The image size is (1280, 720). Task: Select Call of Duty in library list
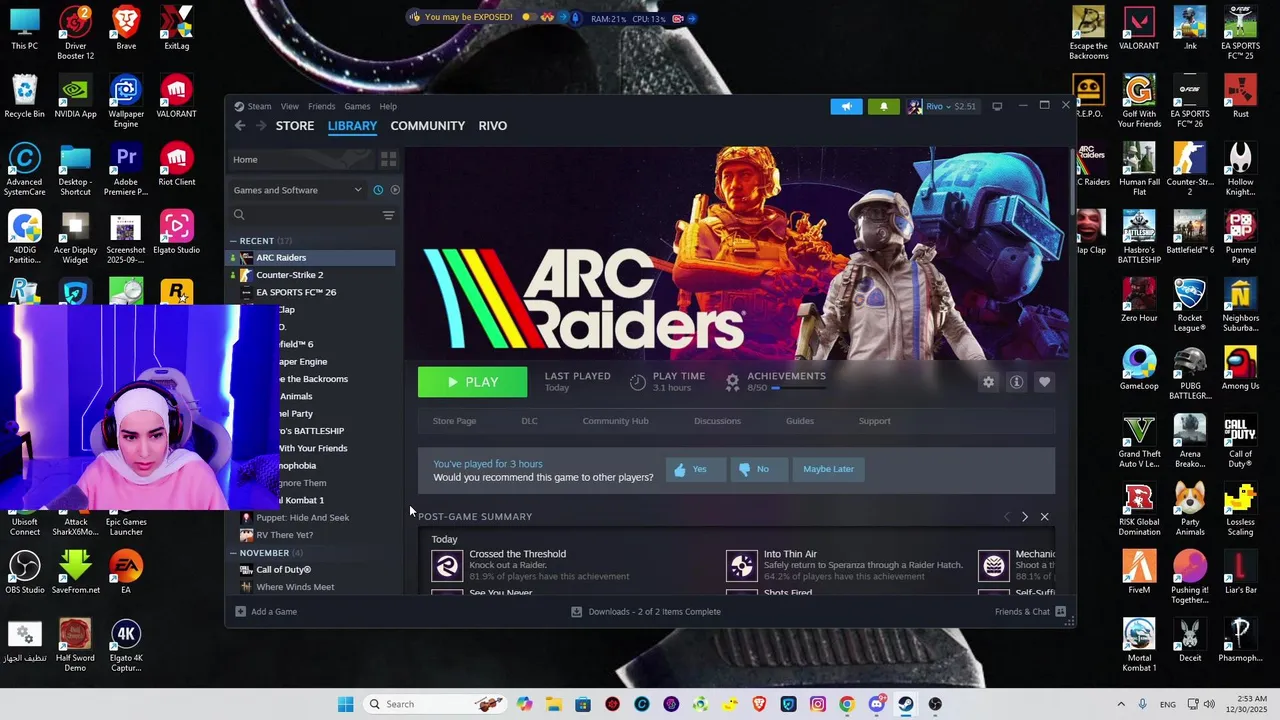pos(312,570)
